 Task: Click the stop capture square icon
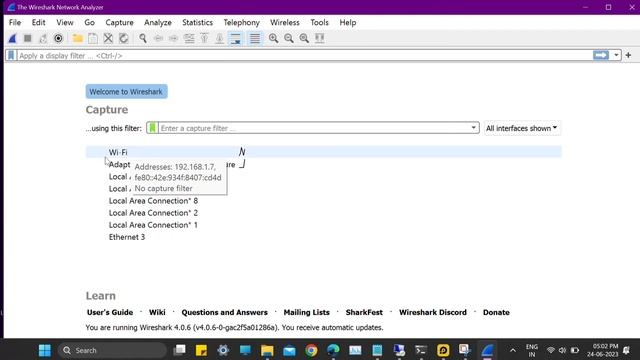[27, 38]
